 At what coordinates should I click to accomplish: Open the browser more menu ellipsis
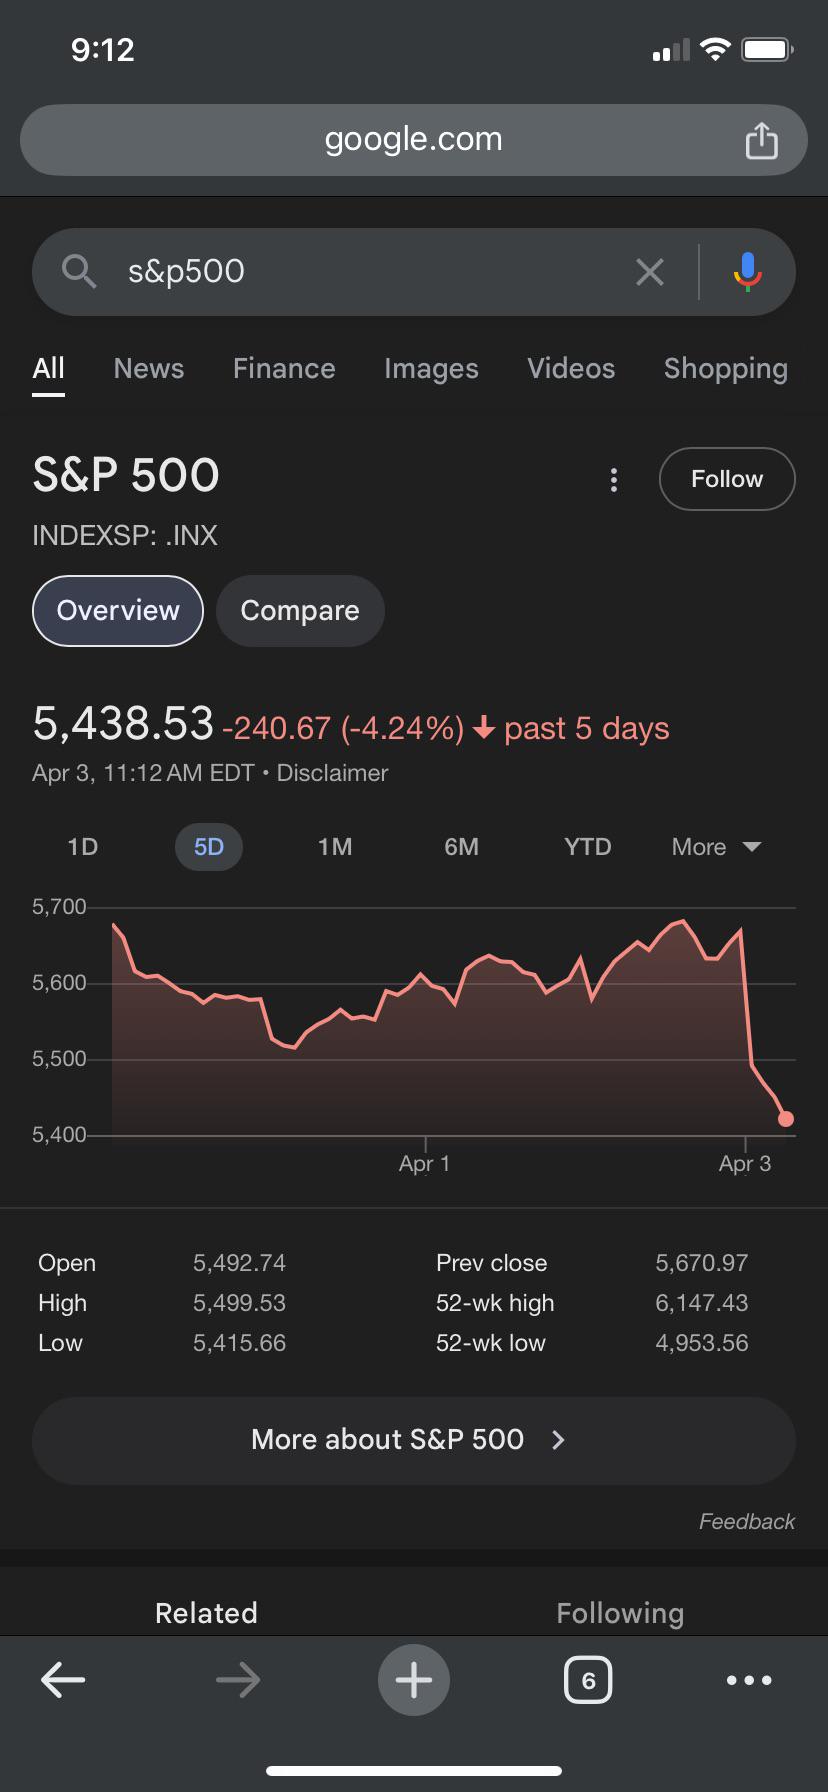[749, 1680]
